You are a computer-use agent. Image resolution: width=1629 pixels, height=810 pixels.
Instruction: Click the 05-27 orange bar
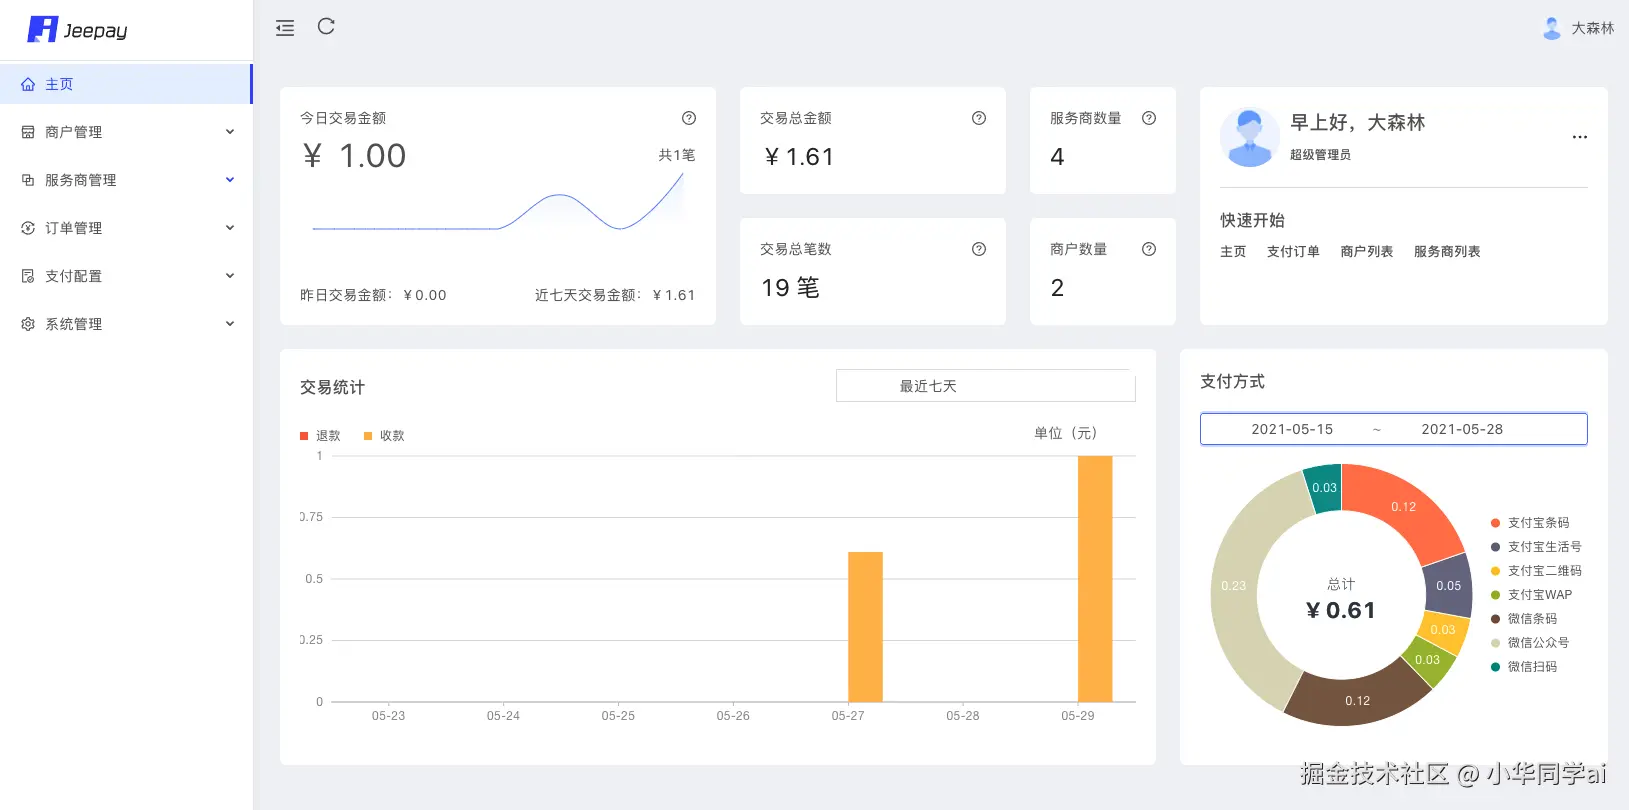865,627
